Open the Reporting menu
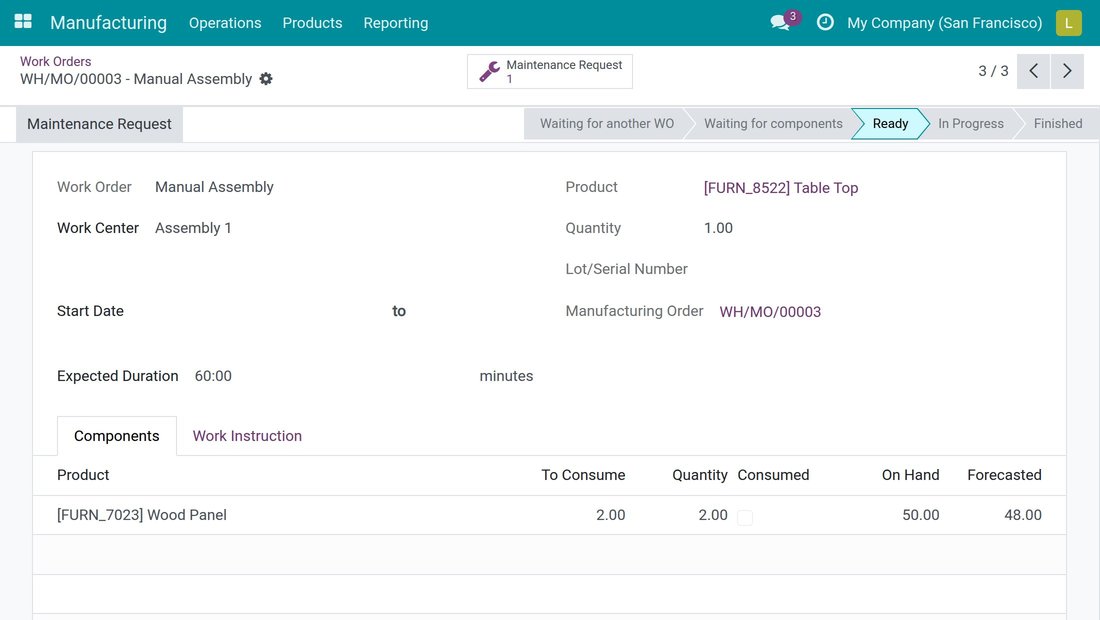 click(396, 22)
